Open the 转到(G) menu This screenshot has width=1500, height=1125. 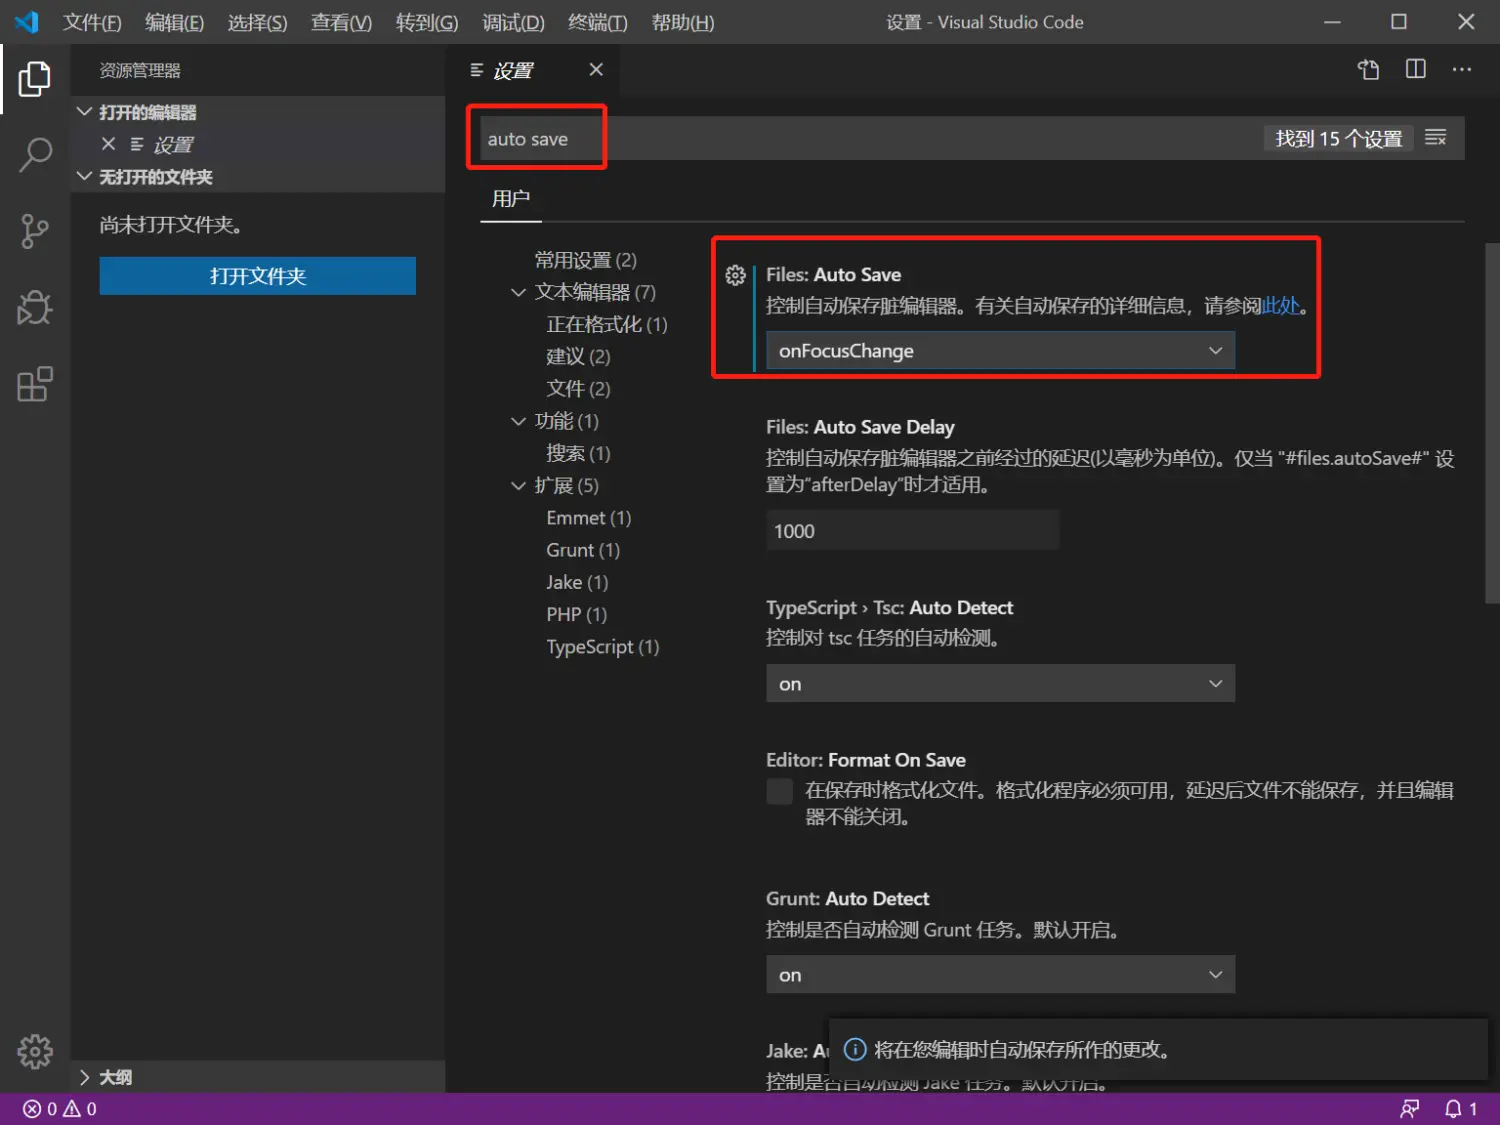427,22
